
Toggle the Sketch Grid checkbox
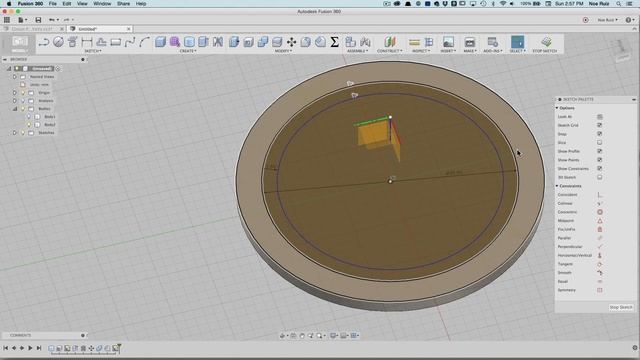pos(600,125)
